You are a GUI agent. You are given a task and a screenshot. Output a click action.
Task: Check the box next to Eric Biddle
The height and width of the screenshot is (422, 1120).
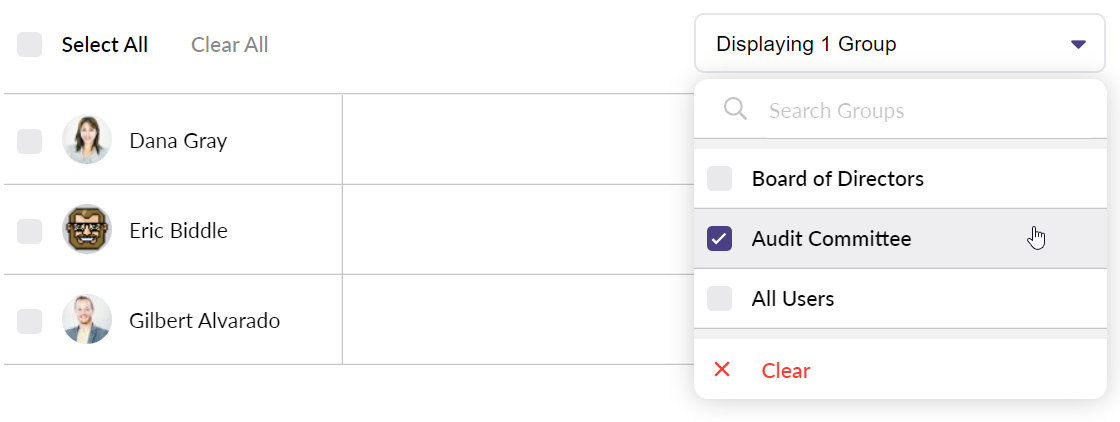pos(30,231)
